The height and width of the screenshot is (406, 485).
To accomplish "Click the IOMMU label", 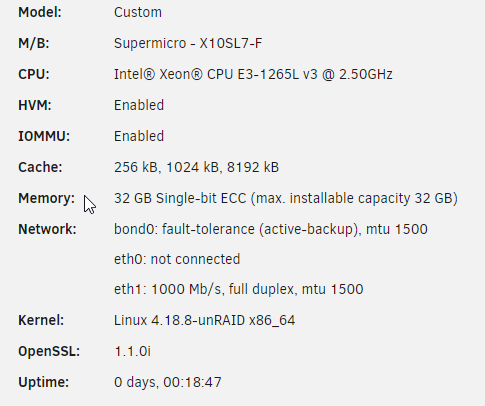I will pos(44,136).
